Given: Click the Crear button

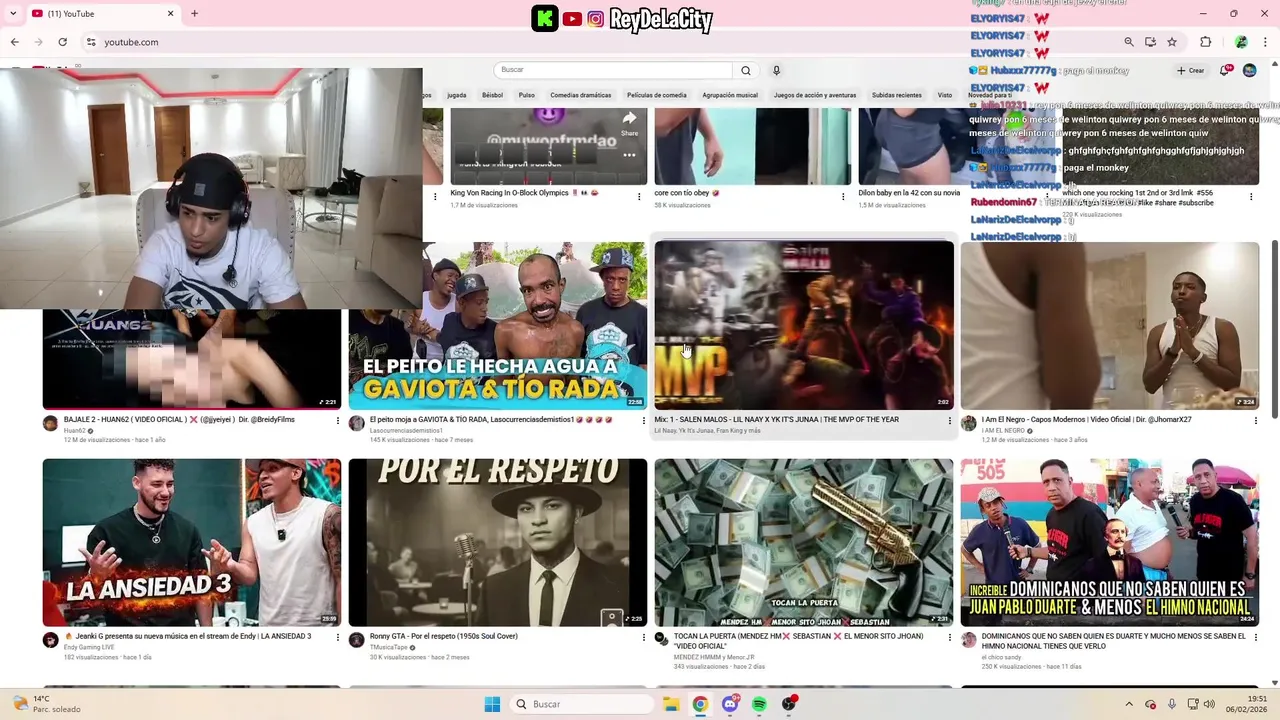Looking at the screenshot, I should pyautogui.click(x=1190, y=70).
